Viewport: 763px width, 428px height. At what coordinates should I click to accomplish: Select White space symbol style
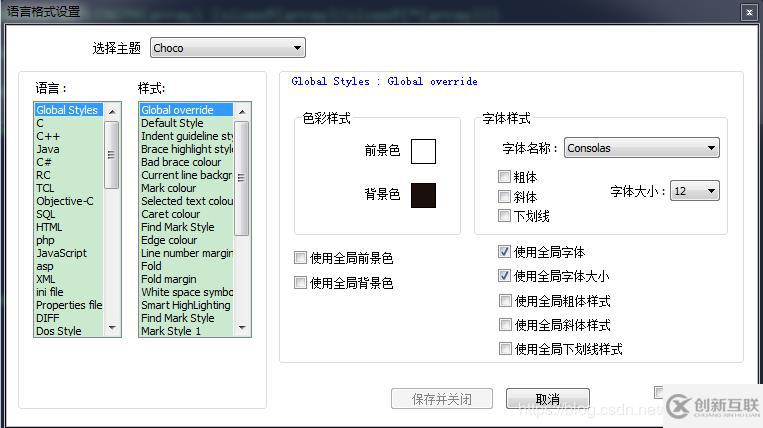click(186, 292)
